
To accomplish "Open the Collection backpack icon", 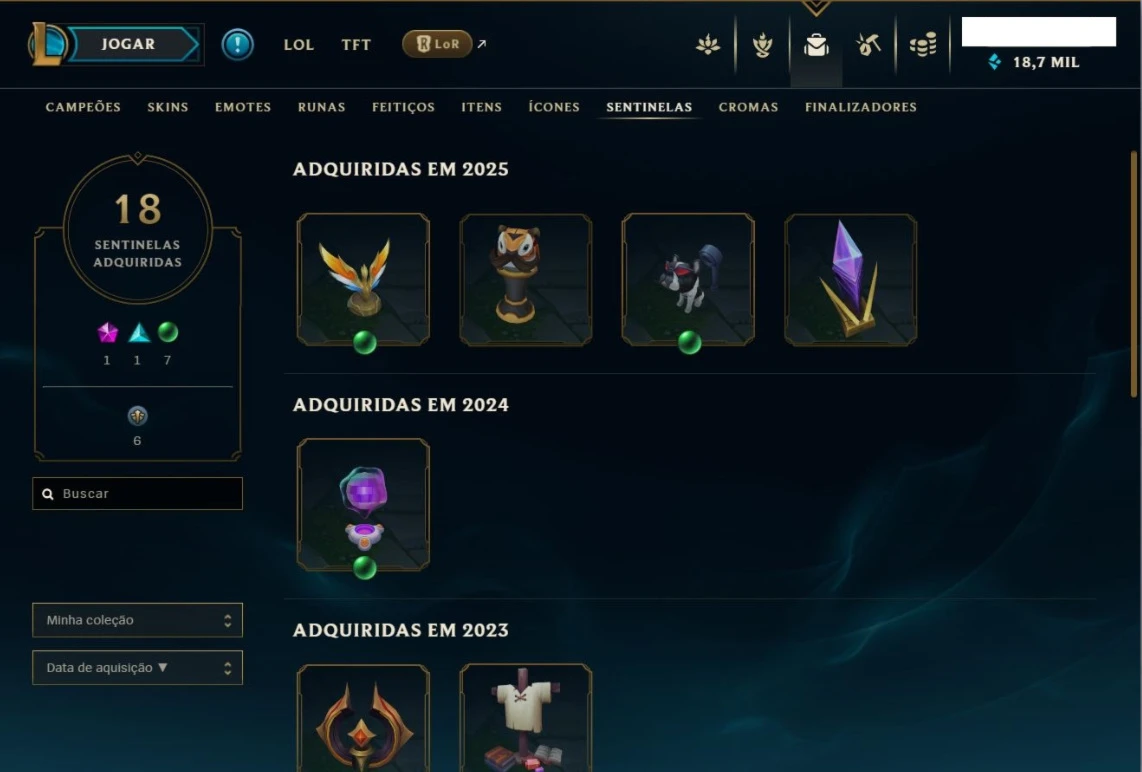I will (816, 45).
